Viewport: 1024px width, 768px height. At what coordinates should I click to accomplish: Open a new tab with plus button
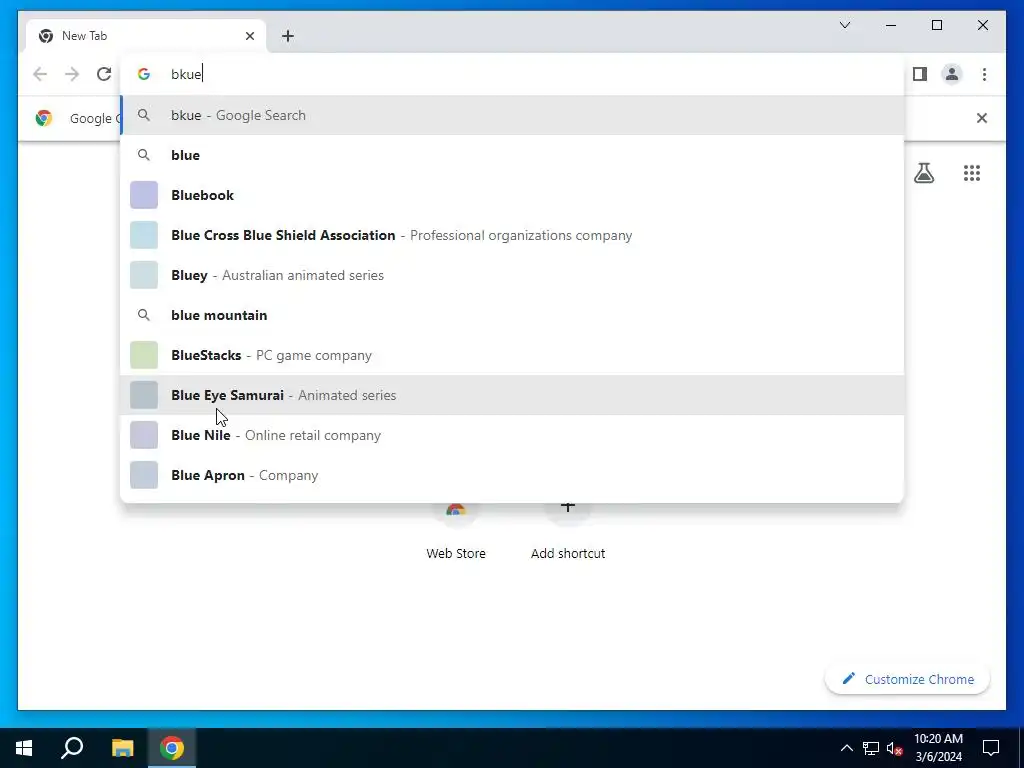[x=287, y=36]
